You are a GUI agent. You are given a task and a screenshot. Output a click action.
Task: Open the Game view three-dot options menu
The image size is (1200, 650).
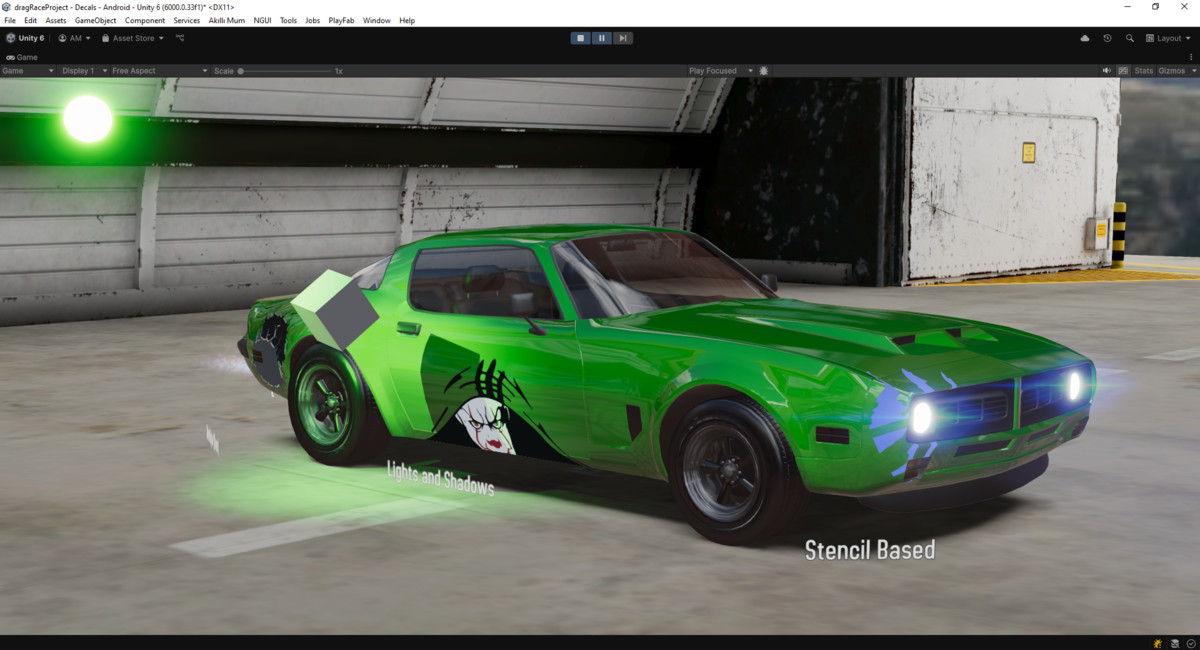coord(1191,57)
